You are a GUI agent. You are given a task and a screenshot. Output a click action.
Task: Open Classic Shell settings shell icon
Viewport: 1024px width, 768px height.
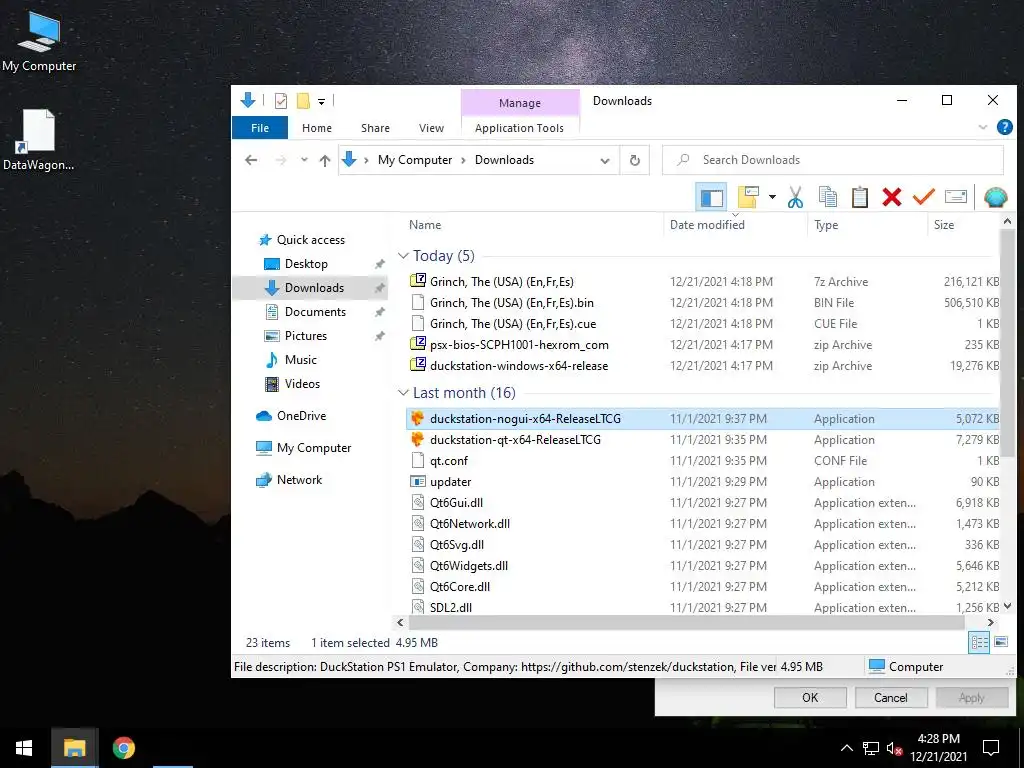[995, 197]
